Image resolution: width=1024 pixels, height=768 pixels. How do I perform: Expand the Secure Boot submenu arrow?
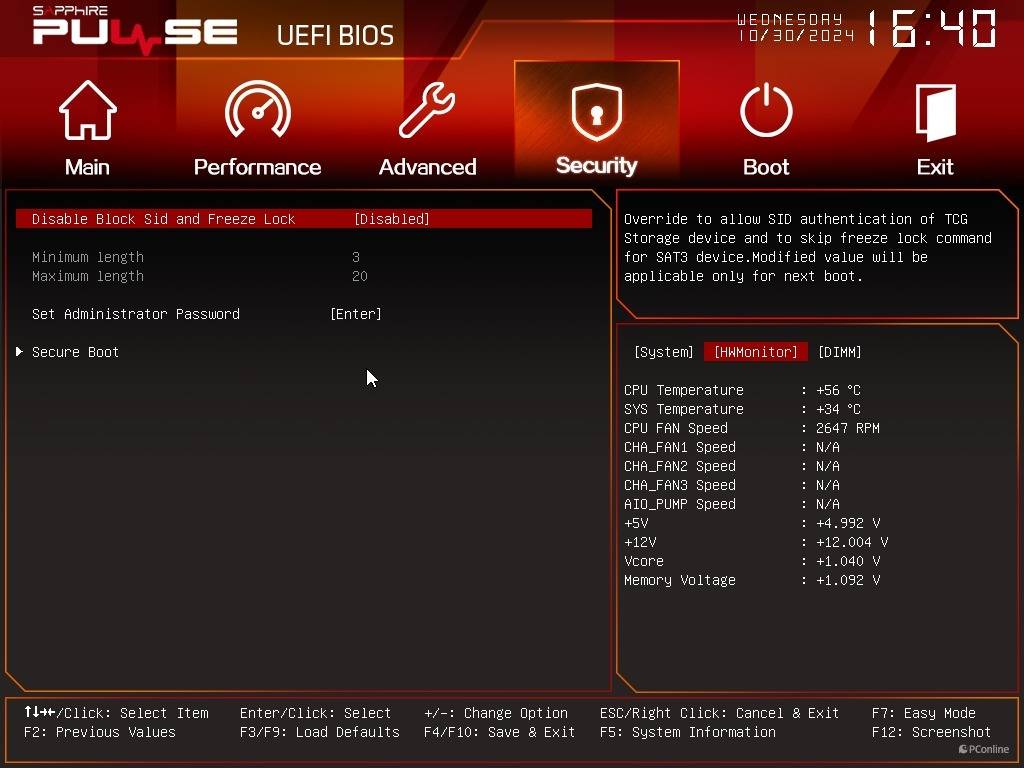pos(20,351)
